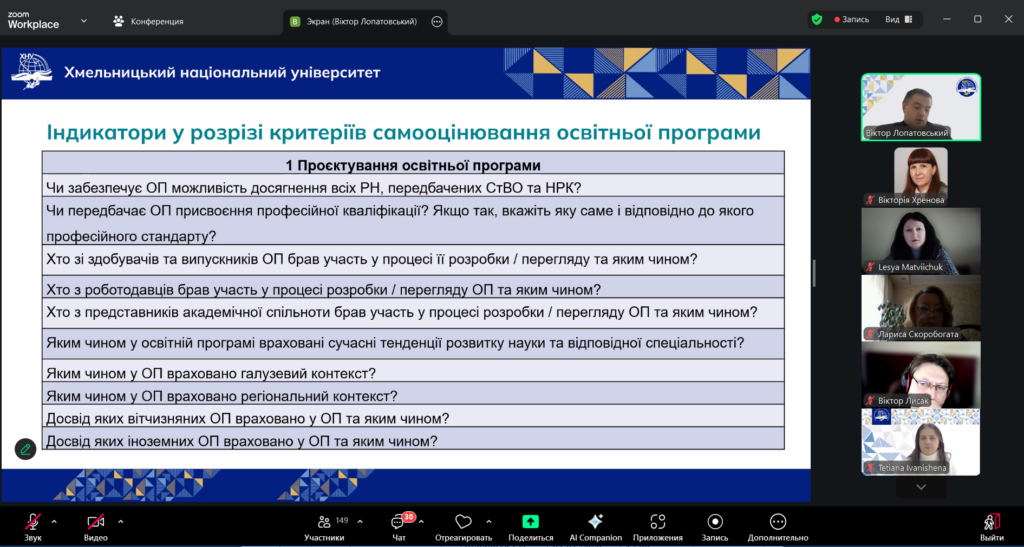1024x547 pixels.
Task: Select Lesya Matviichuk's video thumbnail
Action: [921, 241]
